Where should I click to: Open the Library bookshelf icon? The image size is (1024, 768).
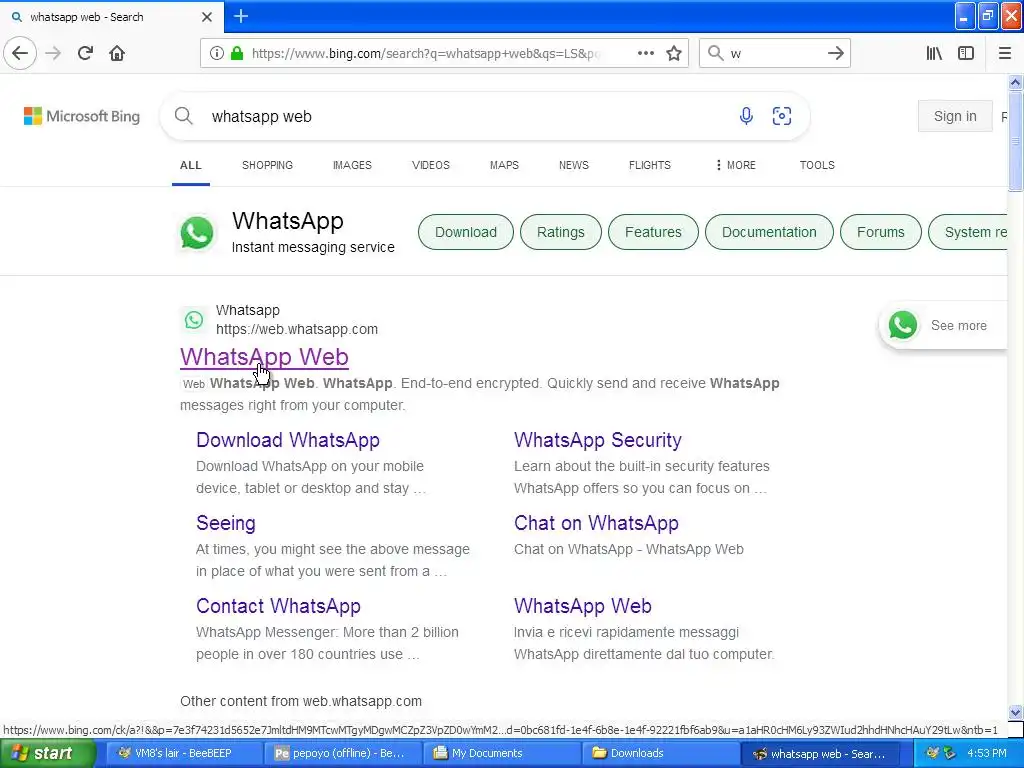click(x=934, y=53)
